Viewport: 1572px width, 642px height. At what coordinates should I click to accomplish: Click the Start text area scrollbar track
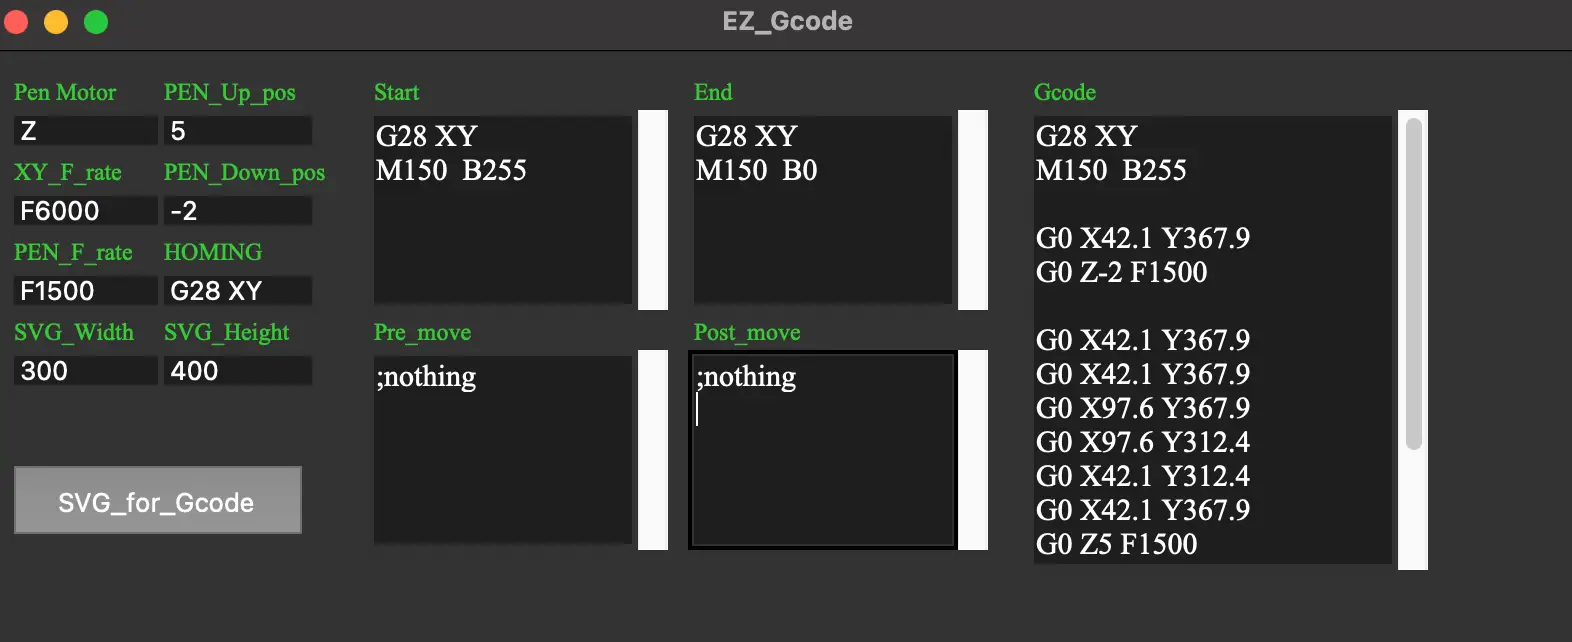(x=653, y=210)
